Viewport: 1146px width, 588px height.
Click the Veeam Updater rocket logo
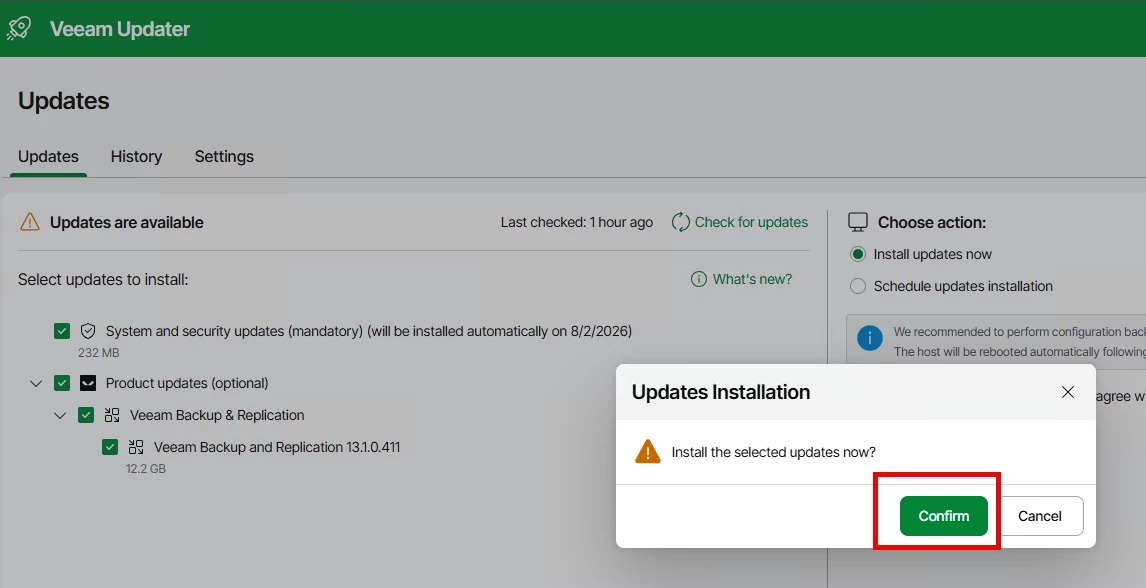click(x=18, y=28)
